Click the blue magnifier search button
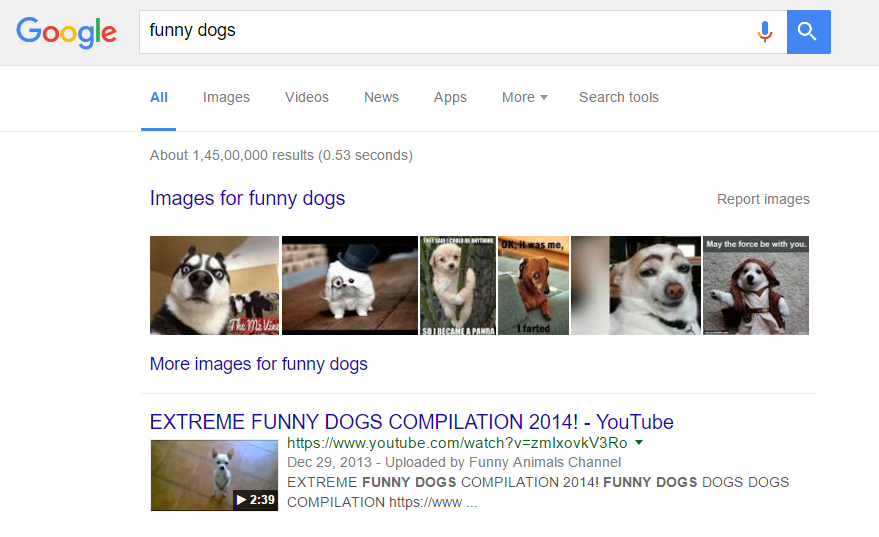879x537 pixels. point(808,32)
